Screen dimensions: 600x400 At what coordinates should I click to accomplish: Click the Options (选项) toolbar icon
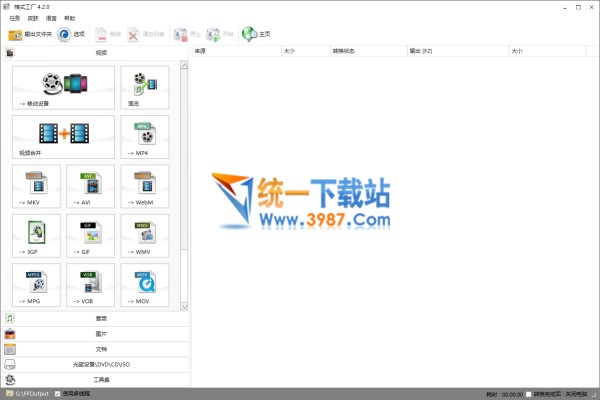pos(71,34)
